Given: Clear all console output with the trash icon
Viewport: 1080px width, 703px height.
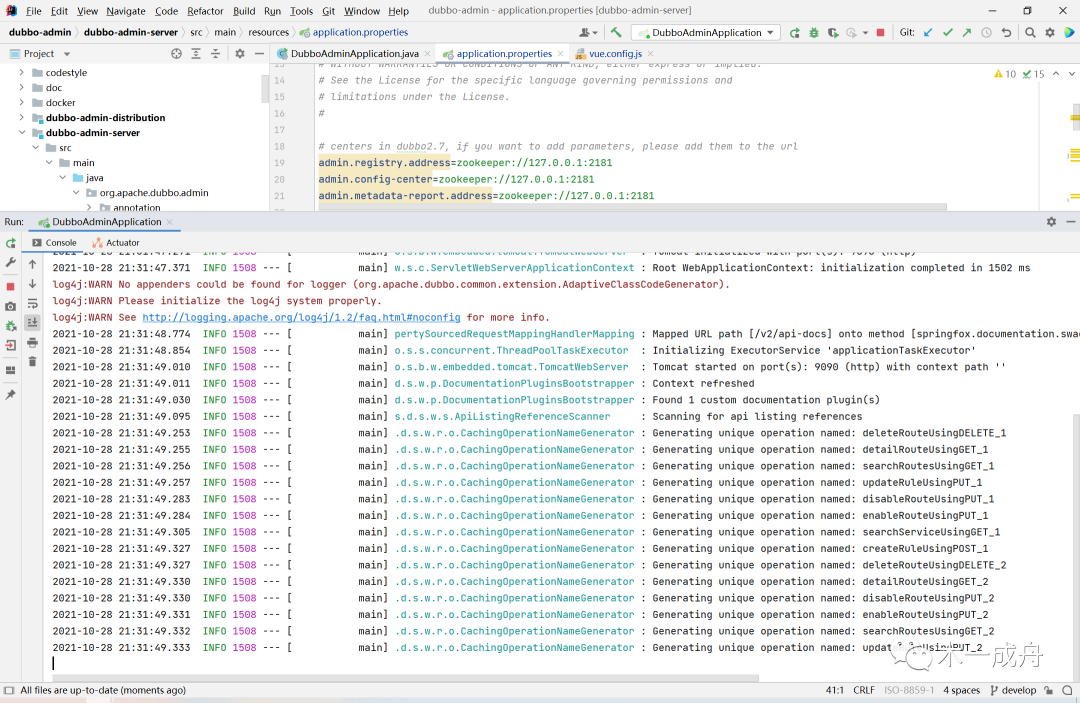Looking at the screenshot, I should pos(32,361).
